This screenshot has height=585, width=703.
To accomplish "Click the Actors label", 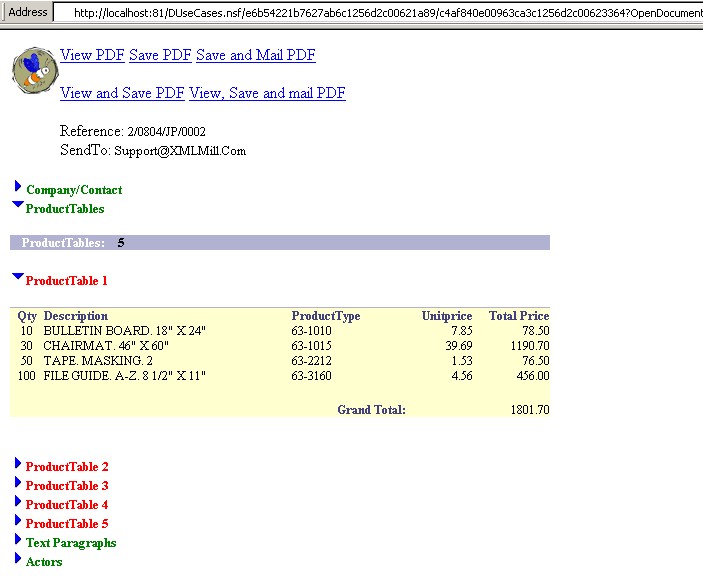I will coord(44,562).
